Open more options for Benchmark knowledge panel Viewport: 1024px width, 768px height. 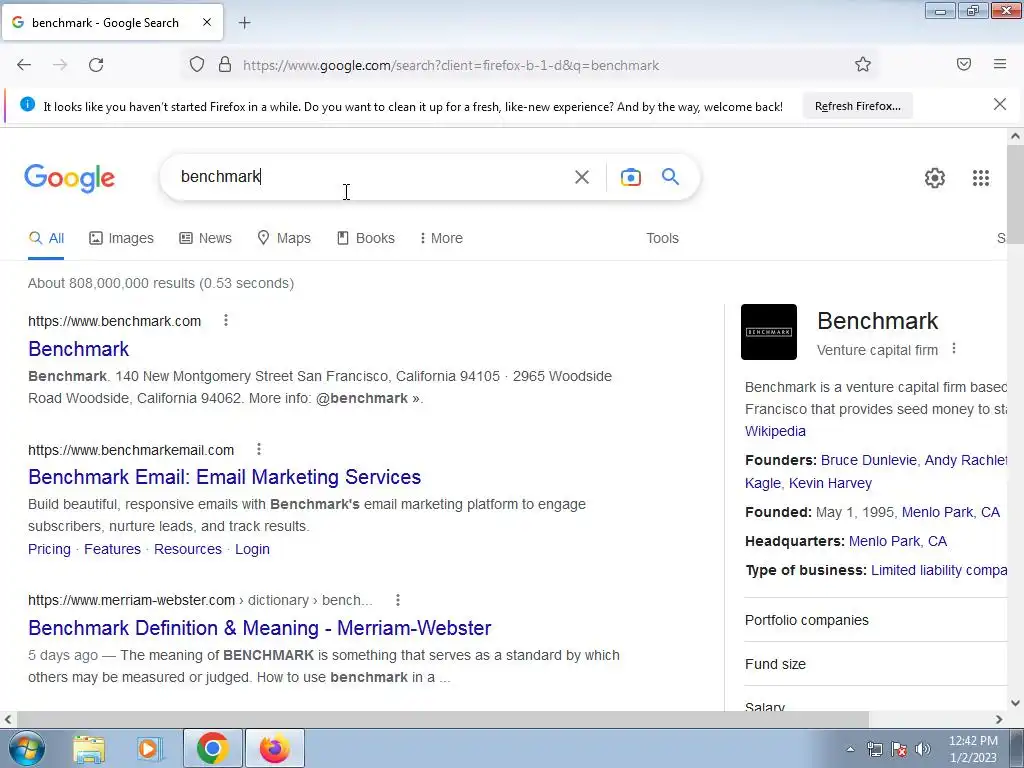[953, 349]
